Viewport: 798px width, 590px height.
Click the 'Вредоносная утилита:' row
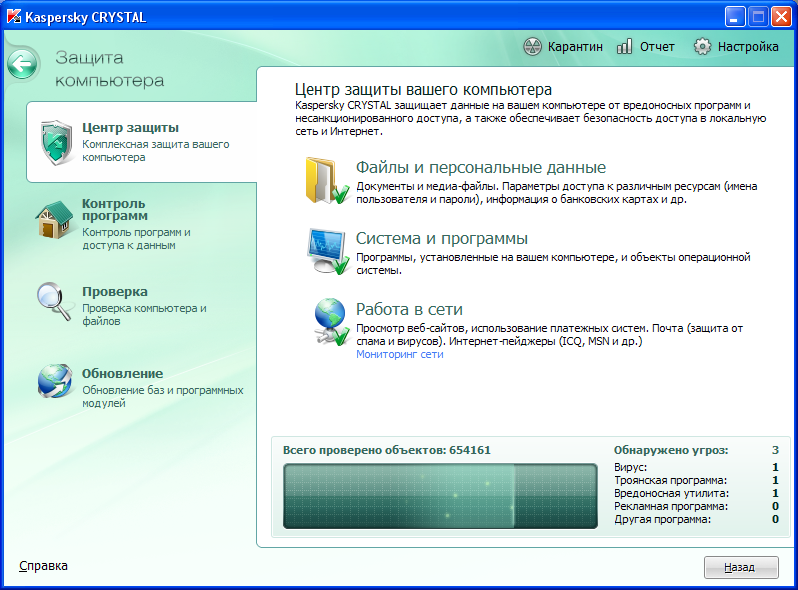click(696, 493)
